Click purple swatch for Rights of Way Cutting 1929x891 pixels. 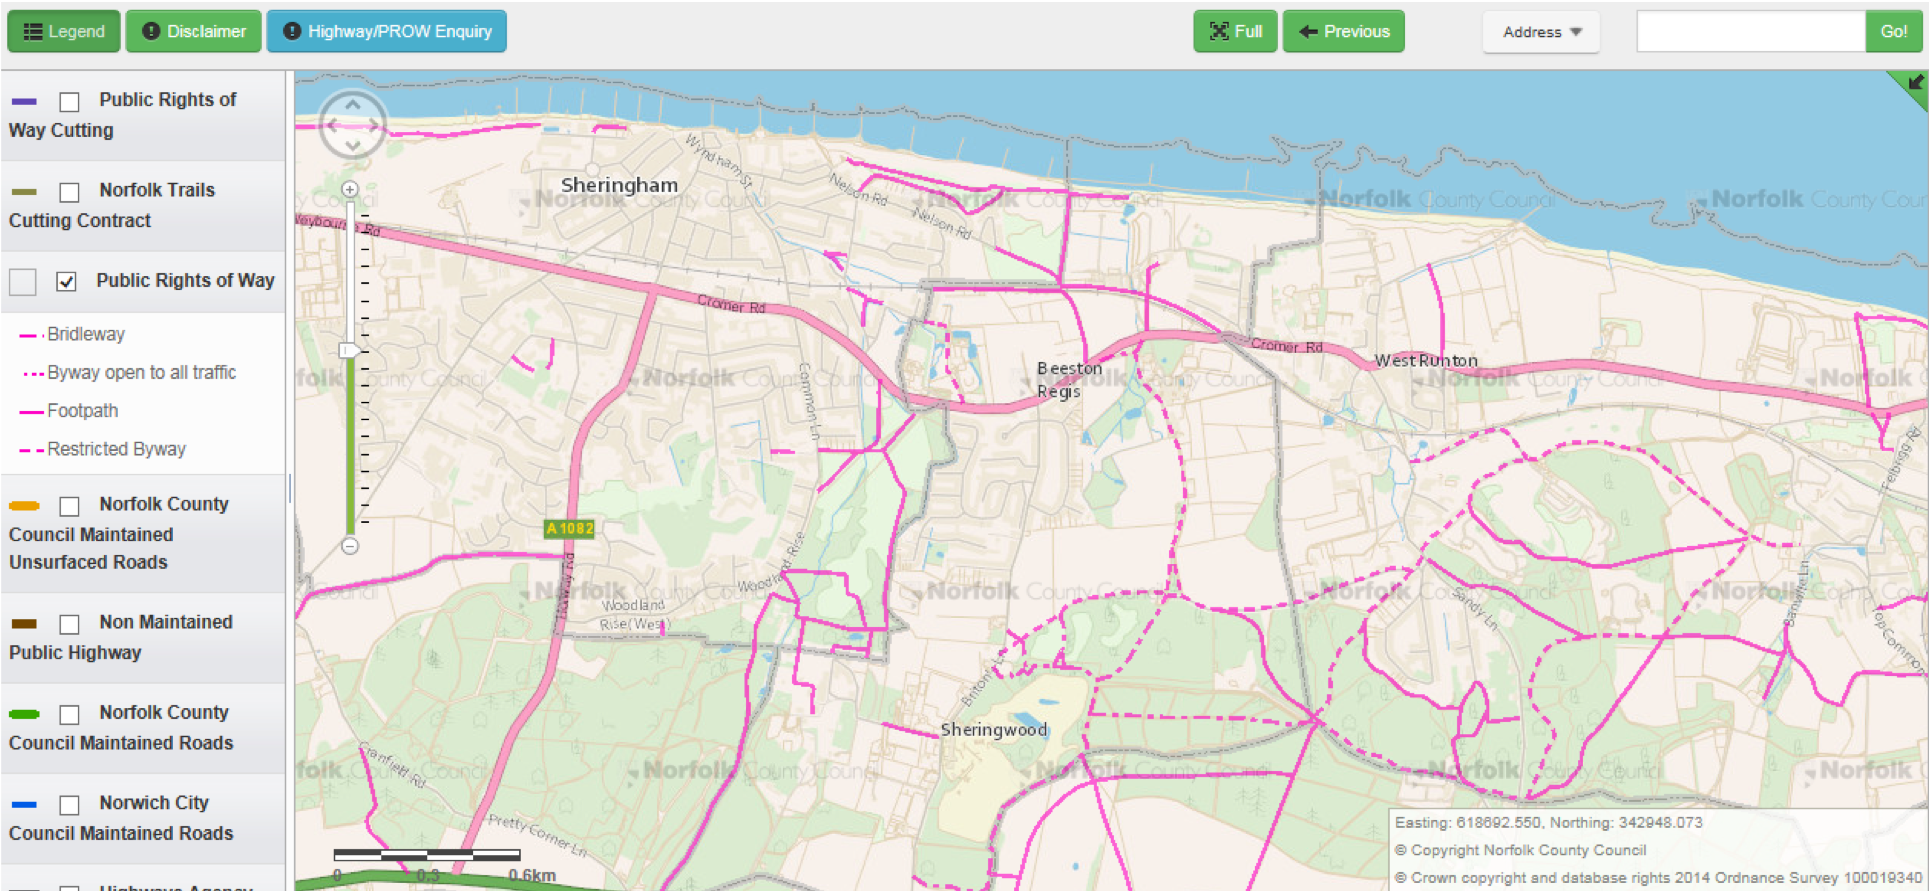point(24,101)
